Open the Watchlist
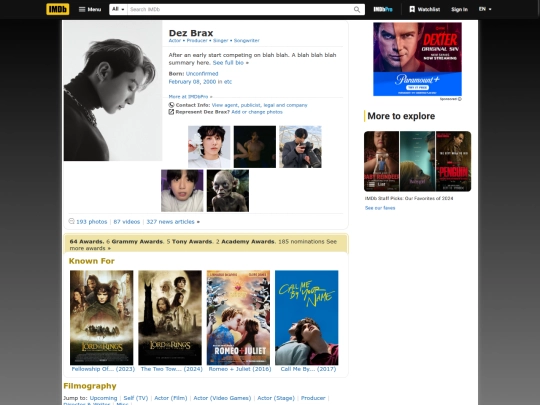 point(425,9)
